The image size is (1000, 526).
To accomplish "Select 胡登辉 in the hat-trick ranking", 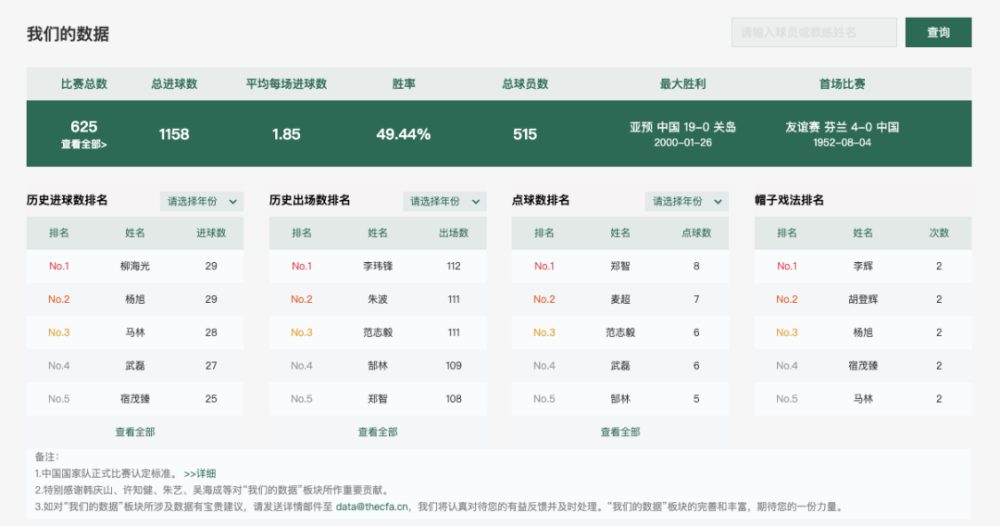I will coord(863,300).
